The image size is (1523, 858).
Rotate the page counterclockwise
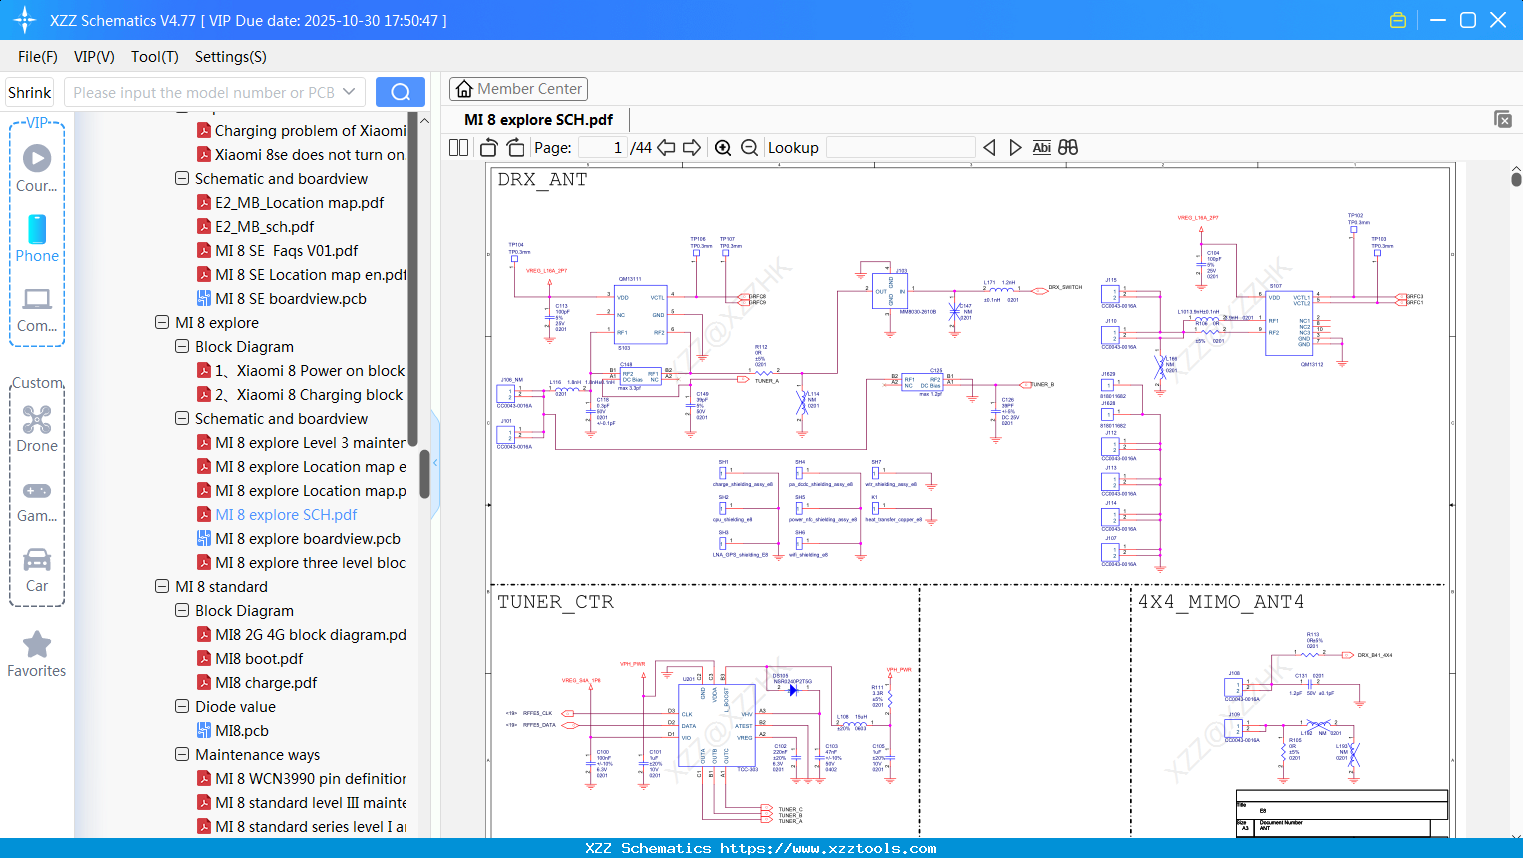tap(489, 148)
